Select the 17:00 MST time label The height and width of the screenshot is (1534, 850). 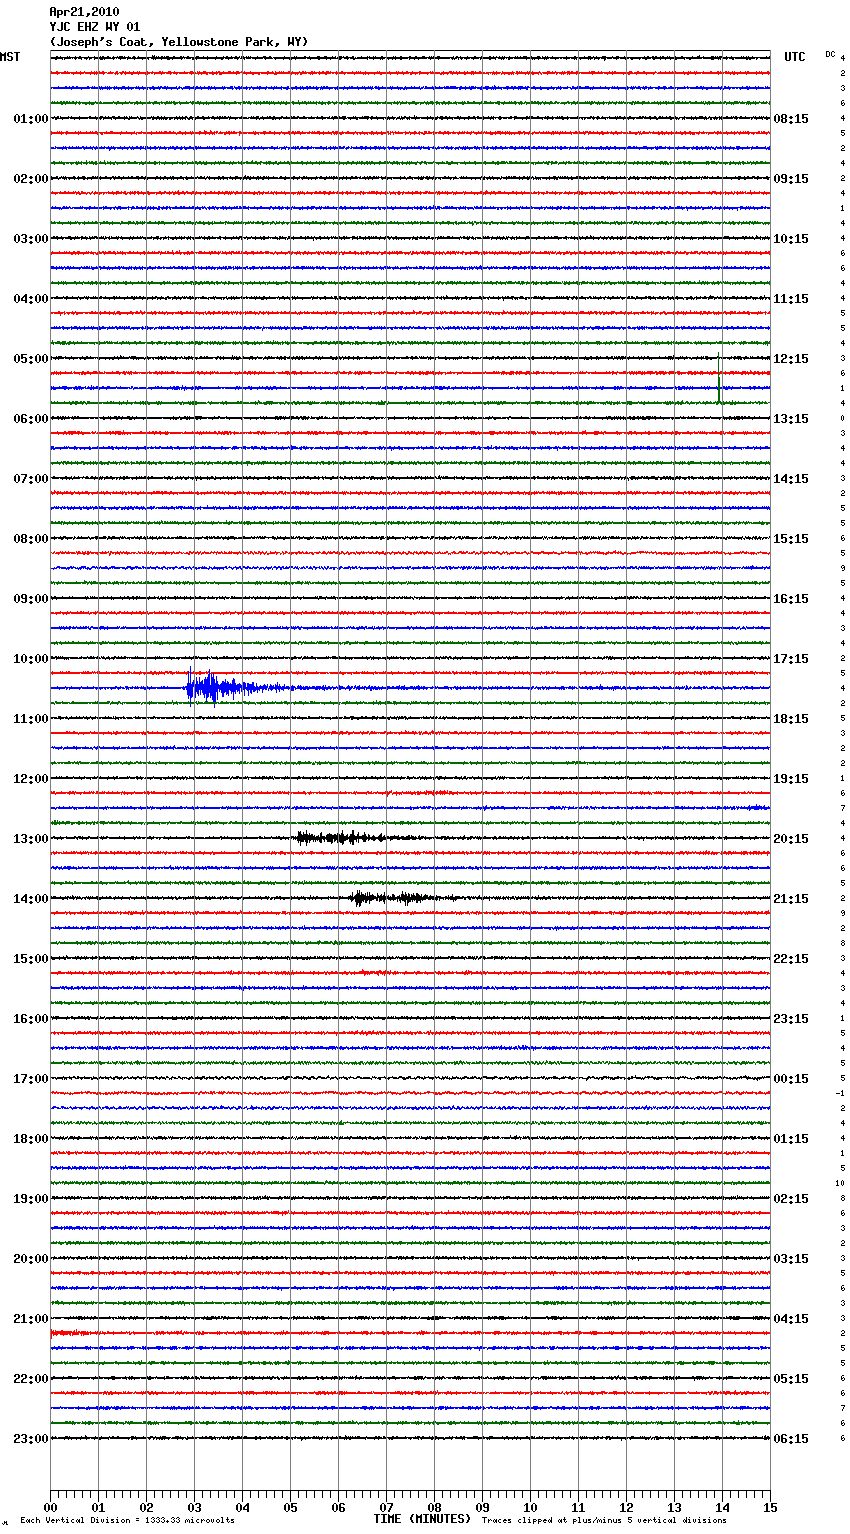(31, 1079)
